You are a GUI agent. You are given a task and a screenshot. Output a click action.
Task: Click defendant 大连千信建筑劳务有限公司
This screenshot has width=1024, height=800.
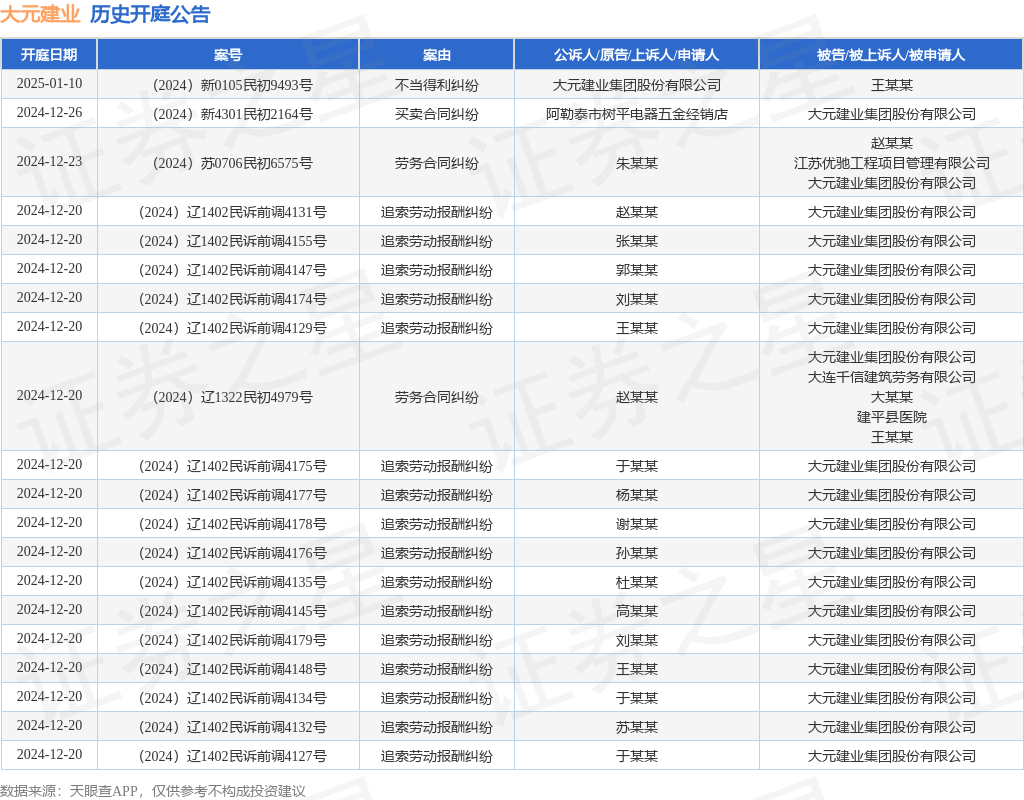[891, 377]
